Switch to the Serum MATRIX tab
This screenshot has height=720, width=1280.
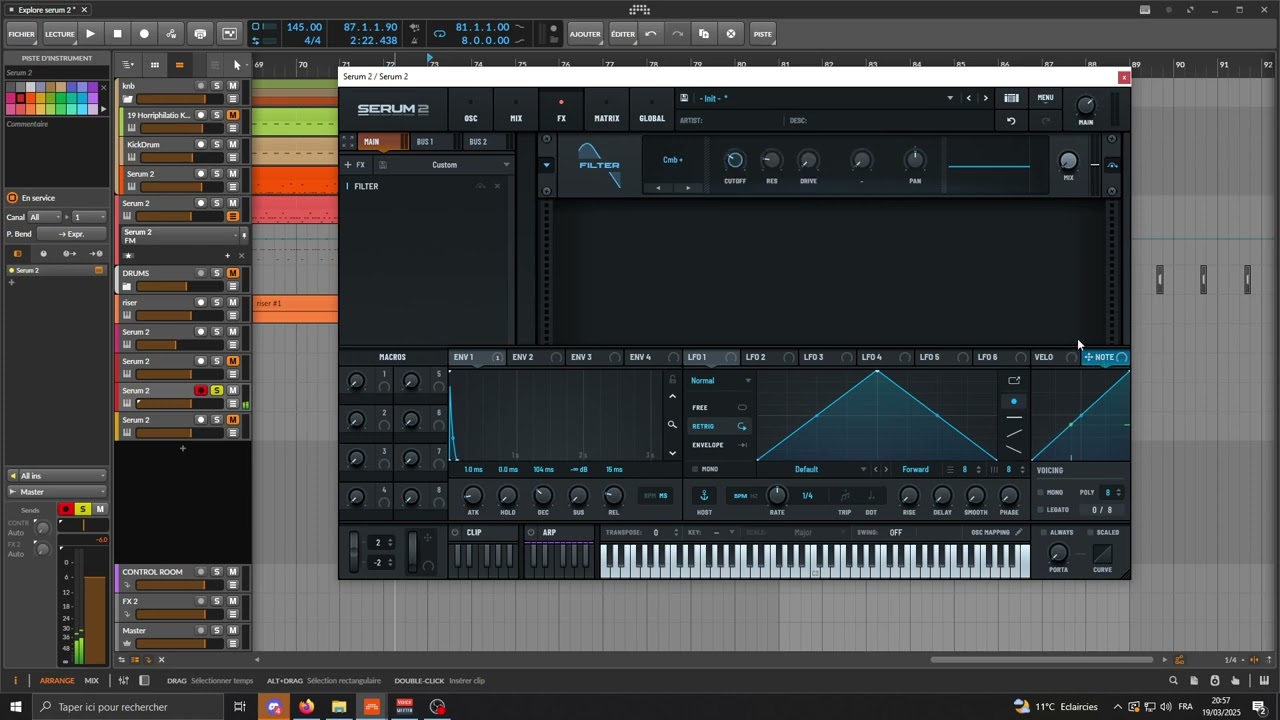607,109
